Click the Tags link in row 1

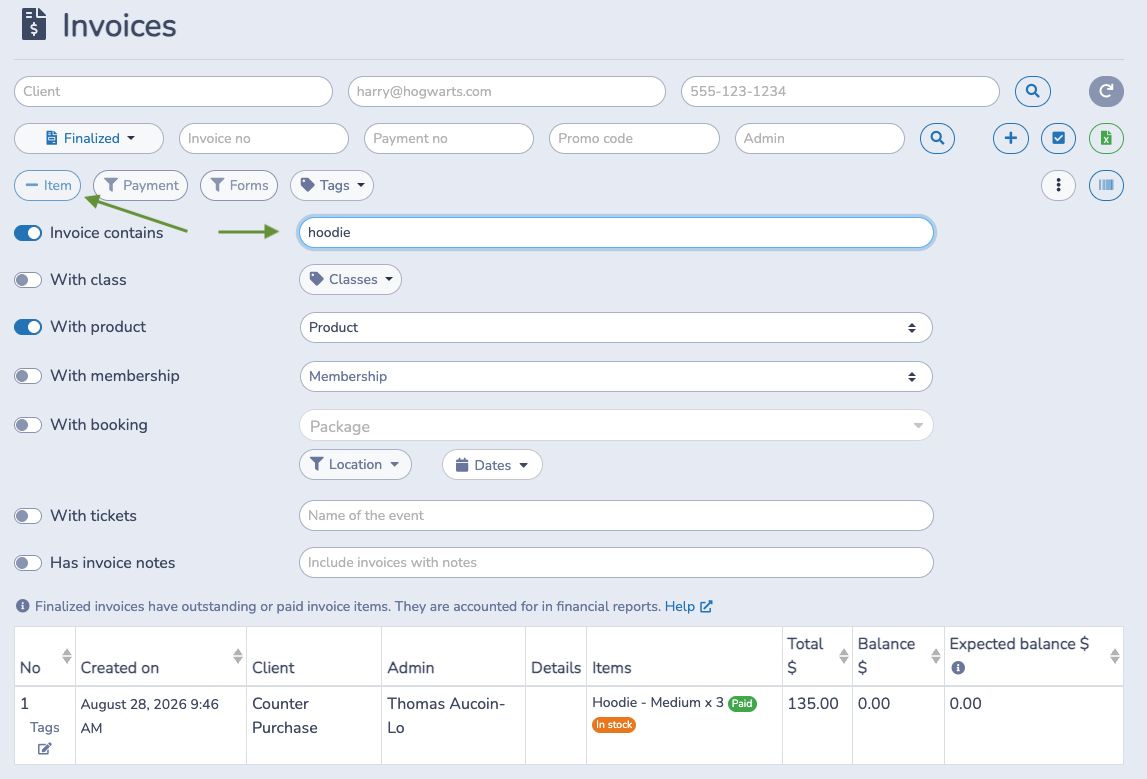[x=45, y=727]
